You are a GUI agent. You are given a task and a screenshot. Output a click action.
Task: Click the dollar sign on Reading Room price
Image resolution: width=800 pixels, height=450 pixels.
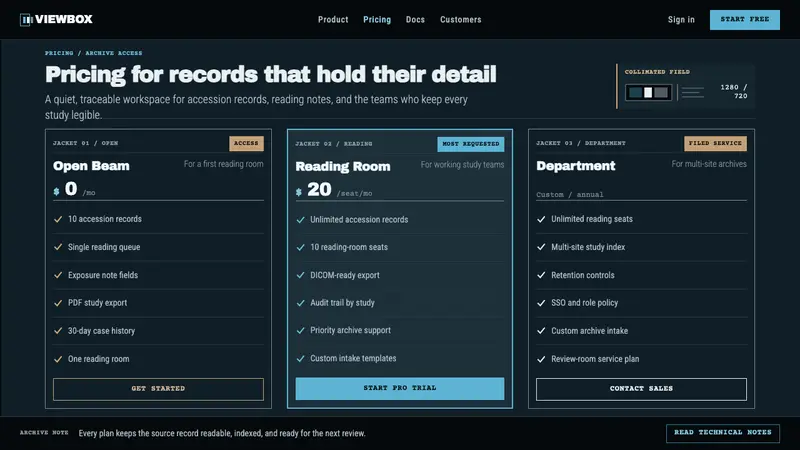(298, 192)
